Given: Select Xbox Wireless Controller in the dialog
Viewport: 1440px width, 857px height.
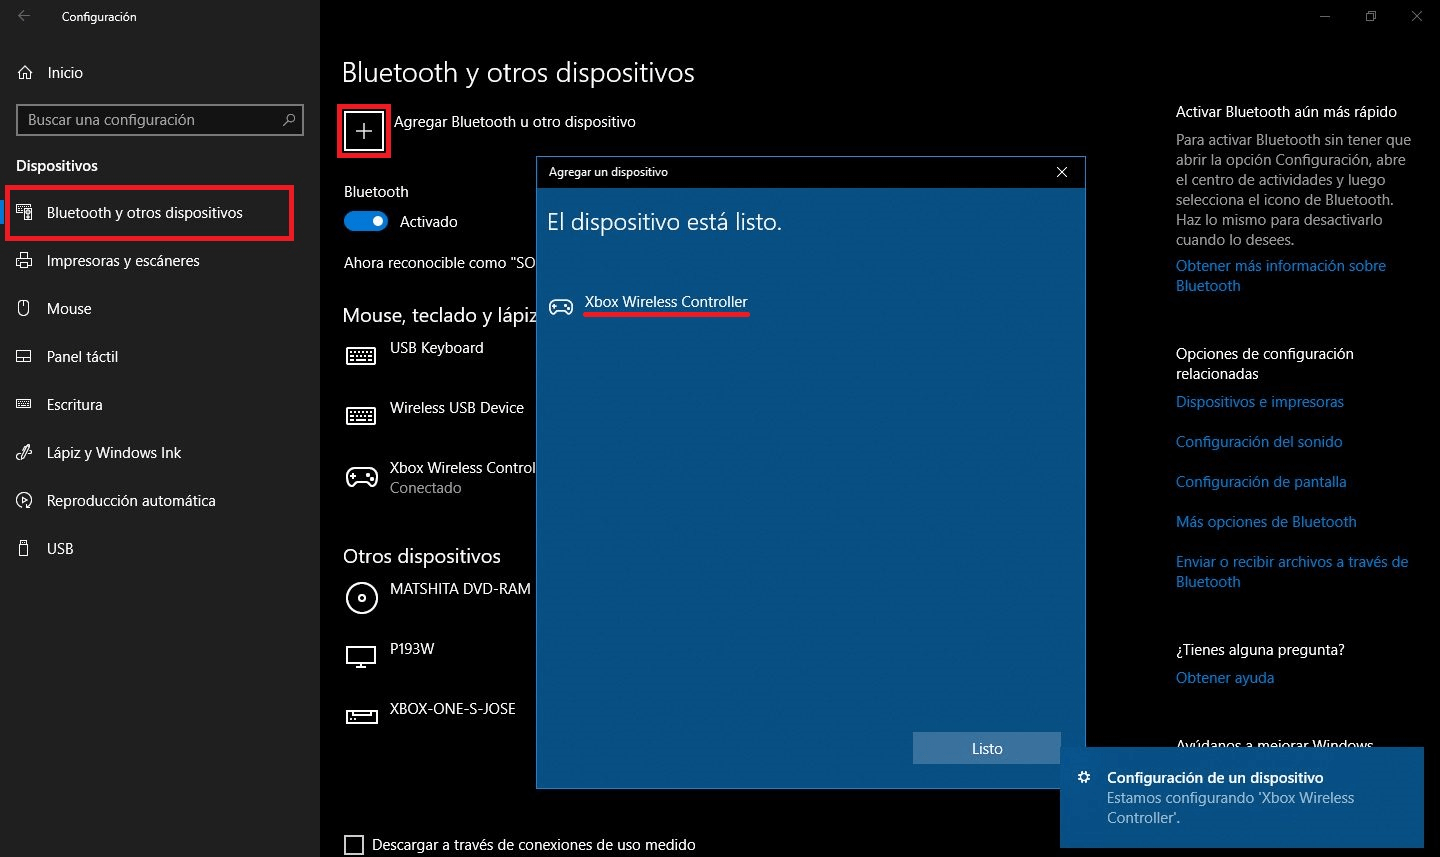Looking at the screenshot, I should pos(666,302).
